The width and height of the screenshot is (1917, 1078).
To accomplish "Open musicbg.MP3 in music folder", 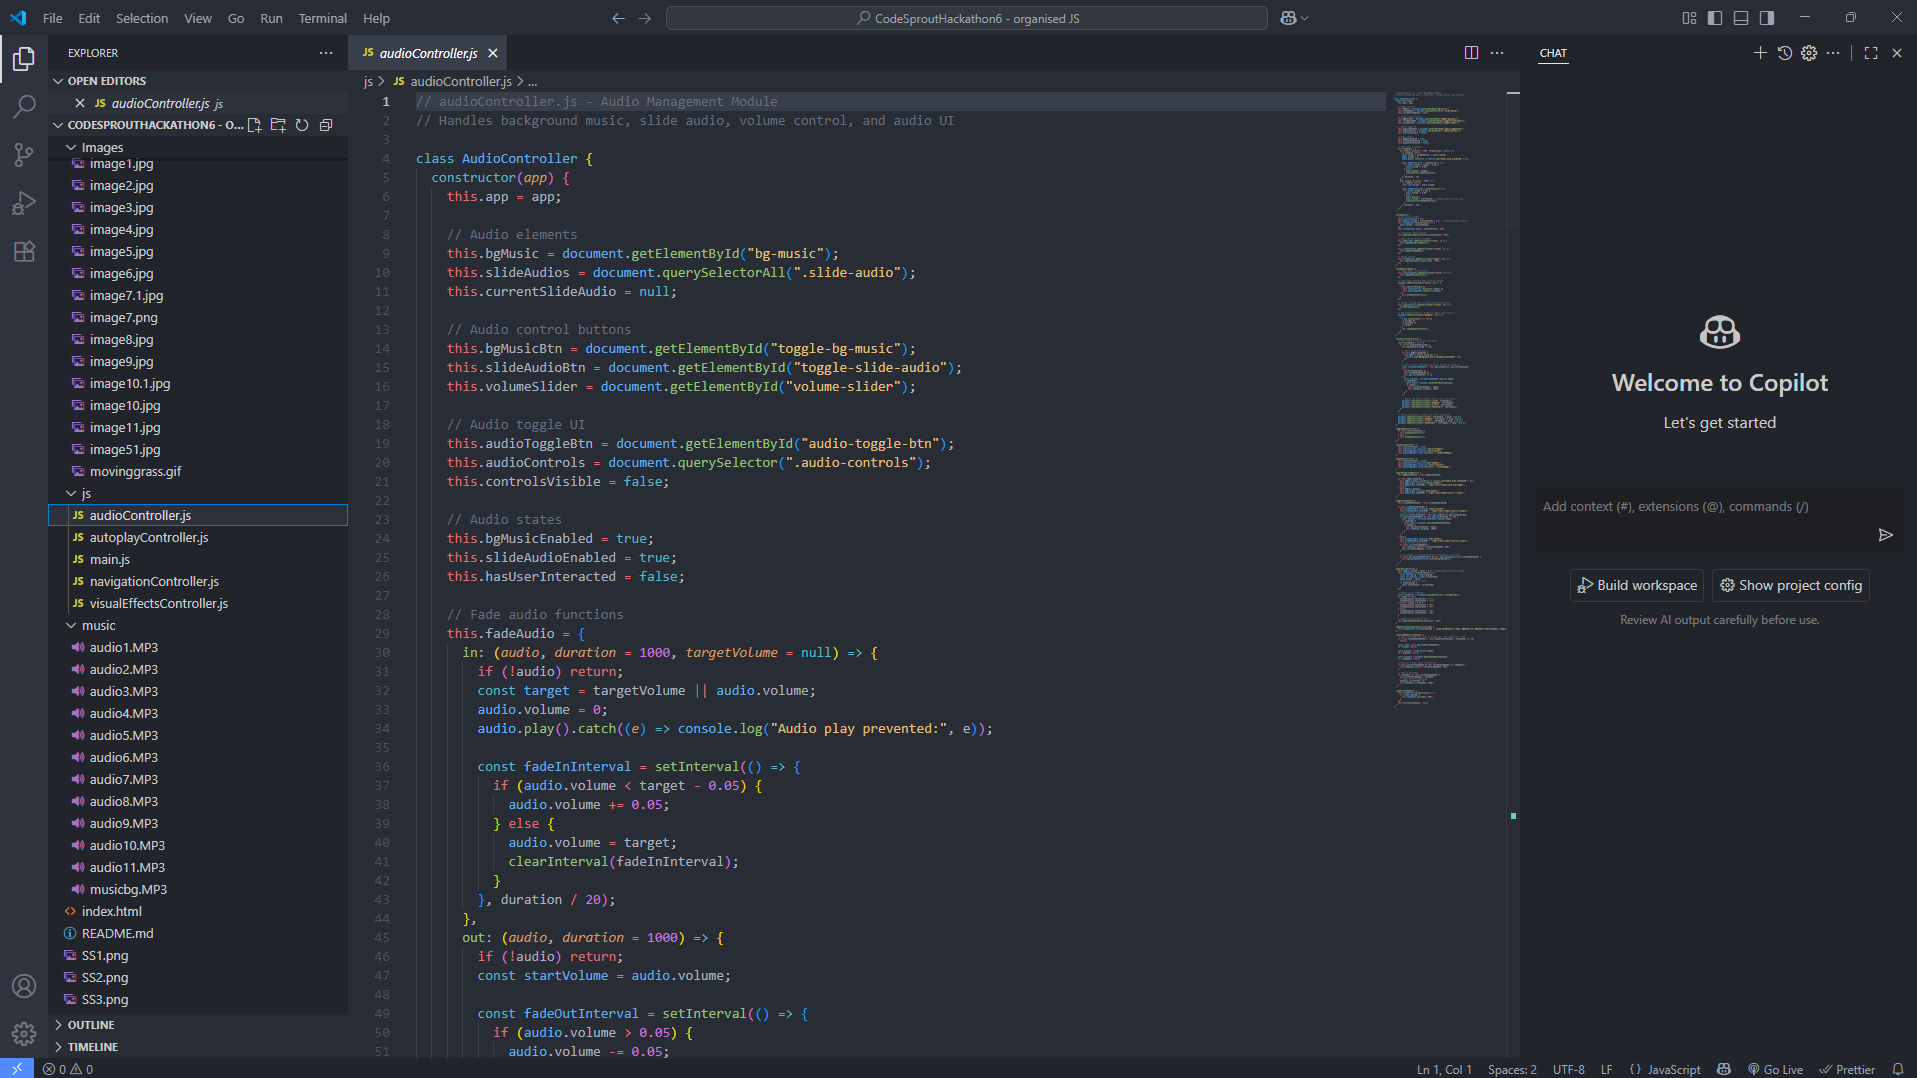I will click(198, 890).
